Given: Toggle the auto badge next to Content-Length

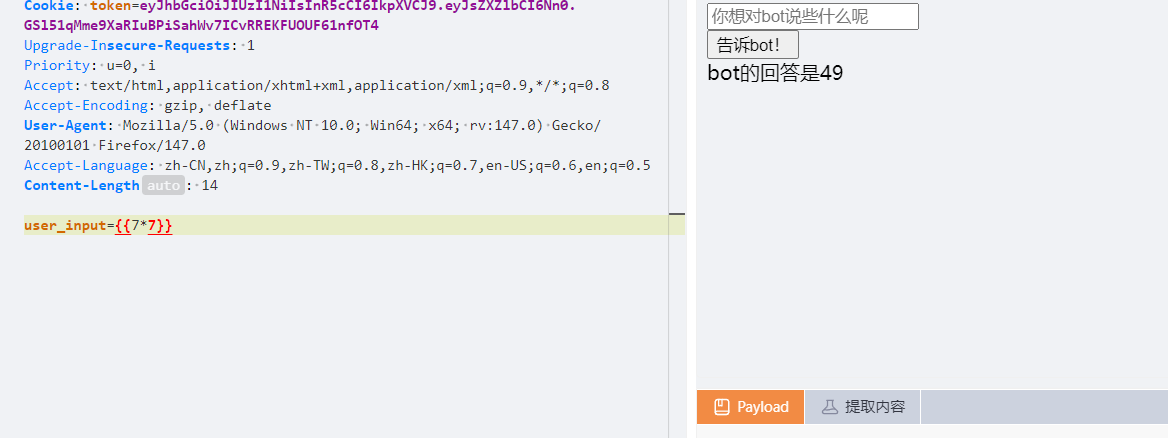Looking at the screenshot, I should pyautogui.click(x=163, y=185).
